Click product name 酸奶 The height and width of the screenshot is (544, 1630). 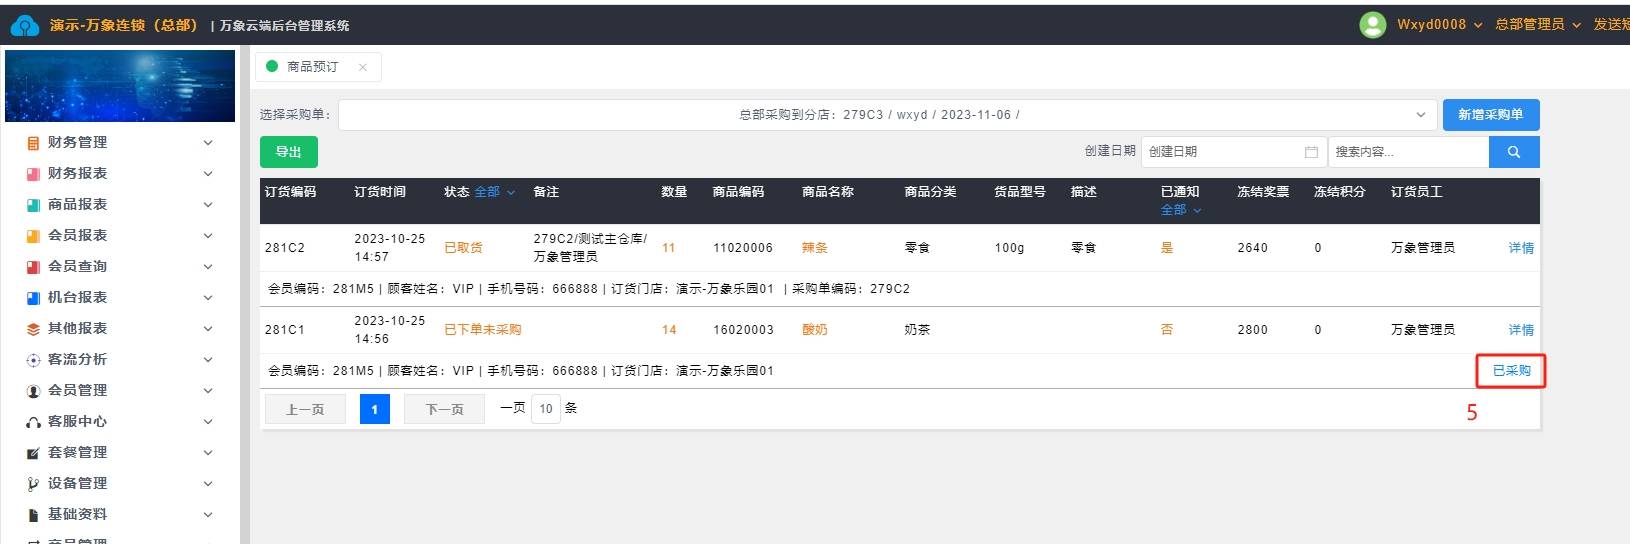click(814, 330)
